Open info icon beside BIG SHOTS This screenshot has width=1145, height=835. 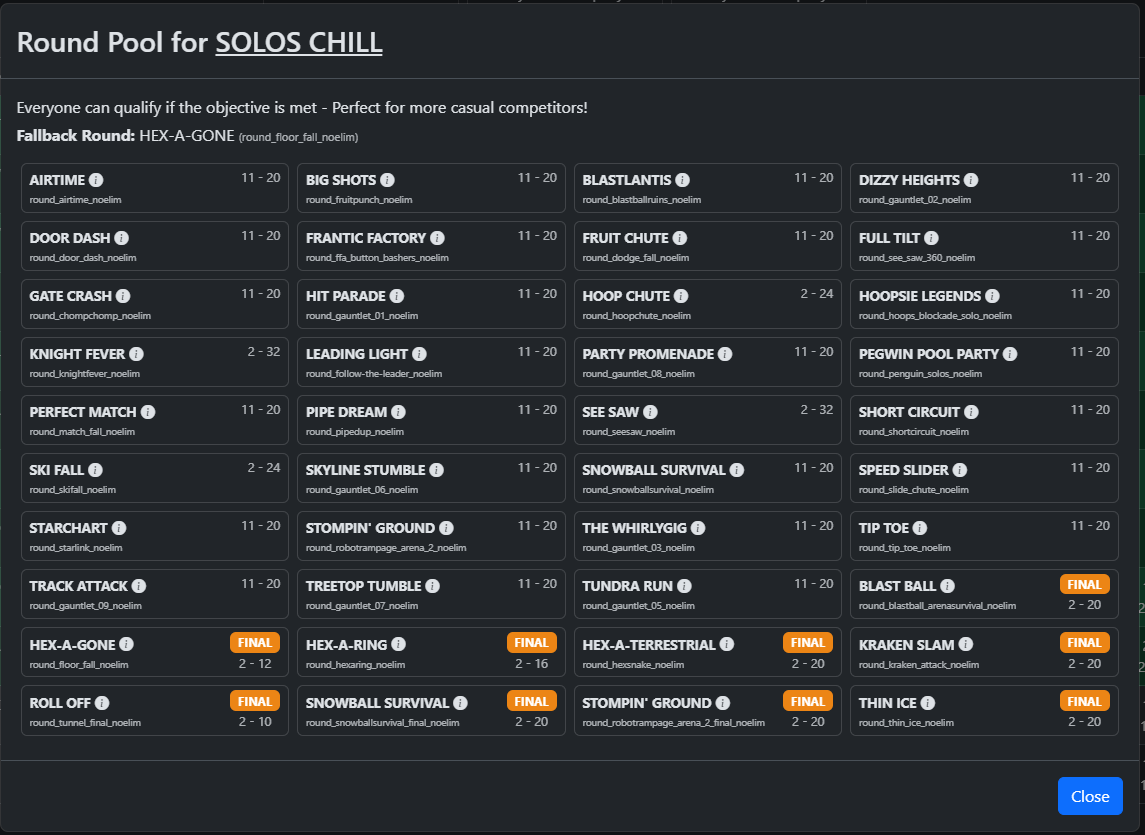pyautogui.click(x=387, y=180)
